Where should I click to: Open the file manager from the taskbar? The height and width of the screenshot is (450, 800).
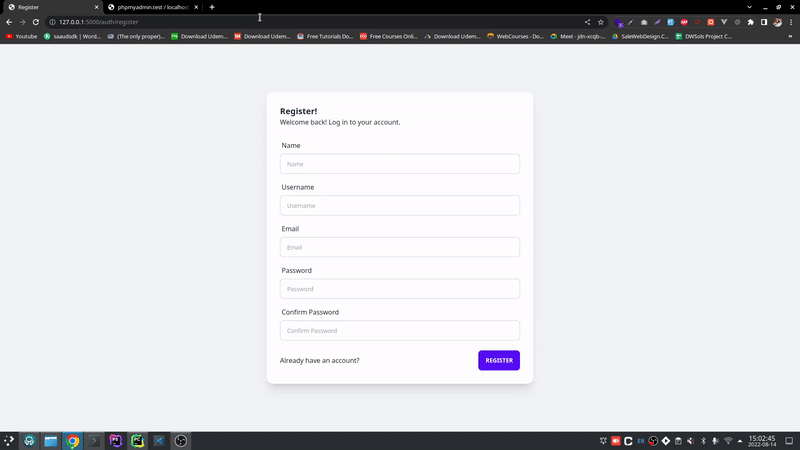click(x=51, y=441)
